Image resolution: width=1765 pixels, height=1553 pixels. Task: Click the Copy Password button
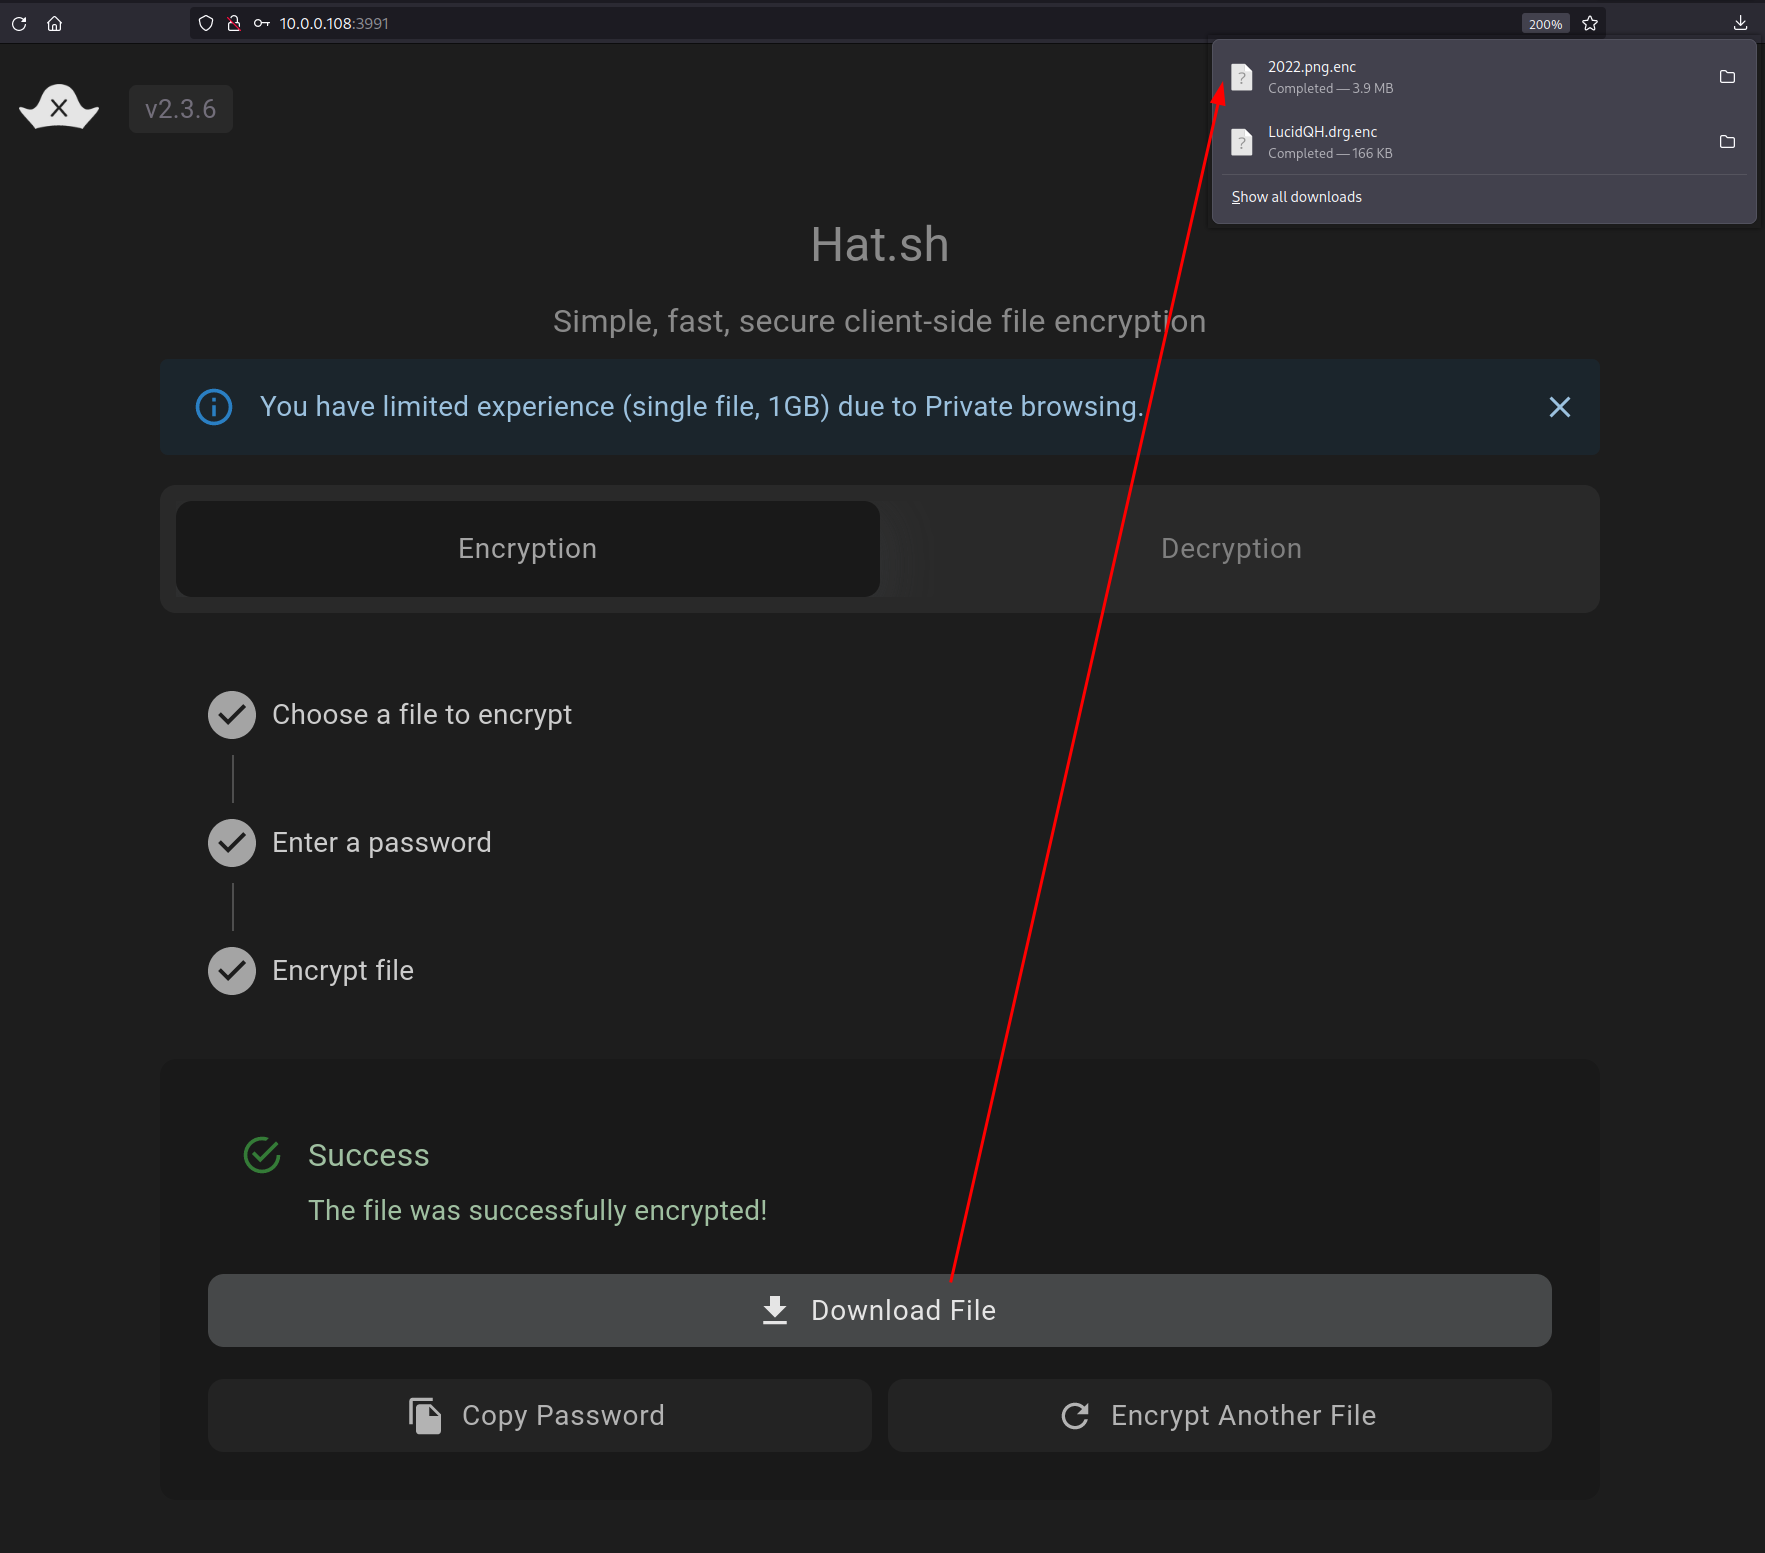540,1416
